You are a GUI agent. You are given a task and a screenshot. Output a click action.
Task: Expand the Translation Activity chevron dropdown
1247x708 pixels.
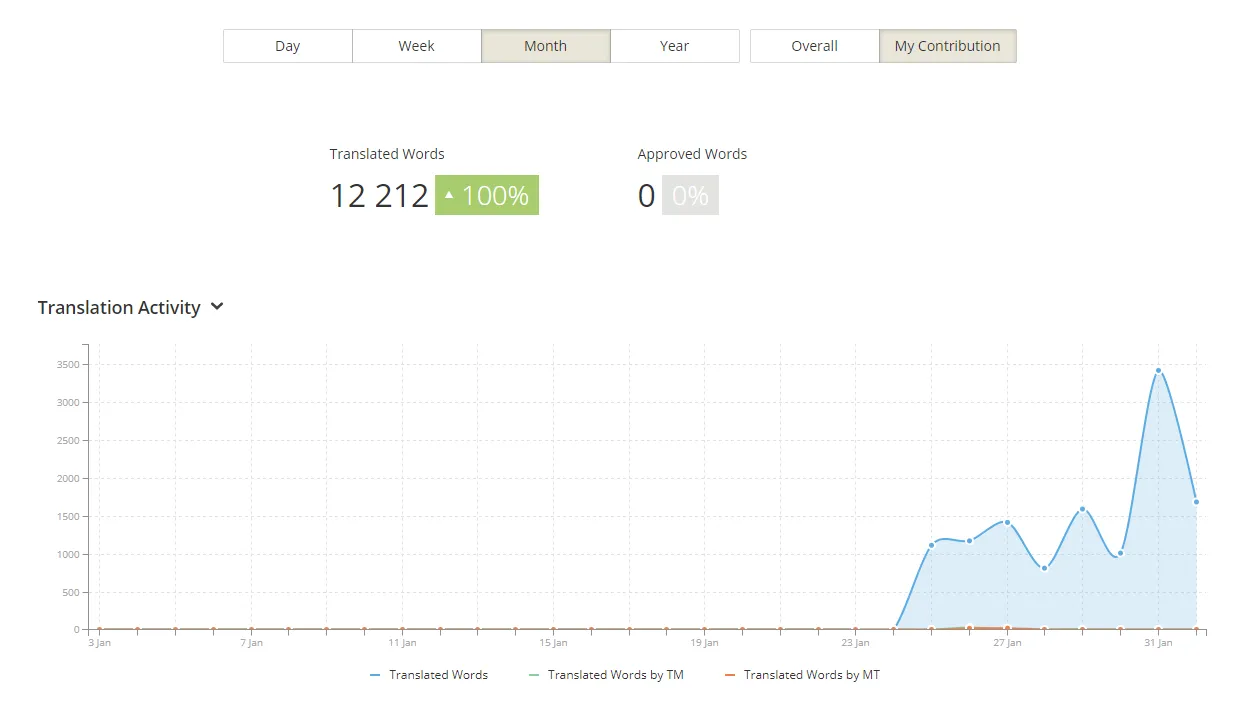pyautogui.click(x=217, y=307)
